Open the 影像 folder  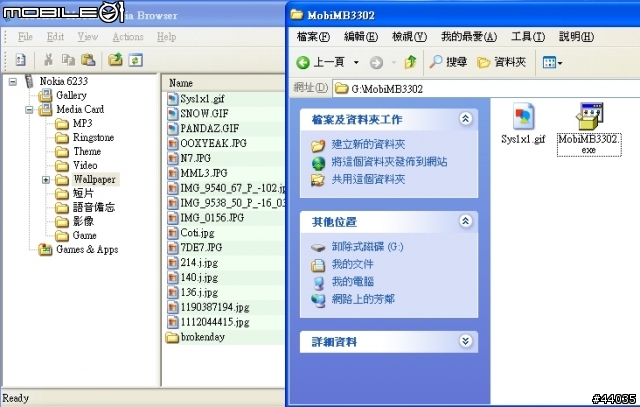click(83, 221)
